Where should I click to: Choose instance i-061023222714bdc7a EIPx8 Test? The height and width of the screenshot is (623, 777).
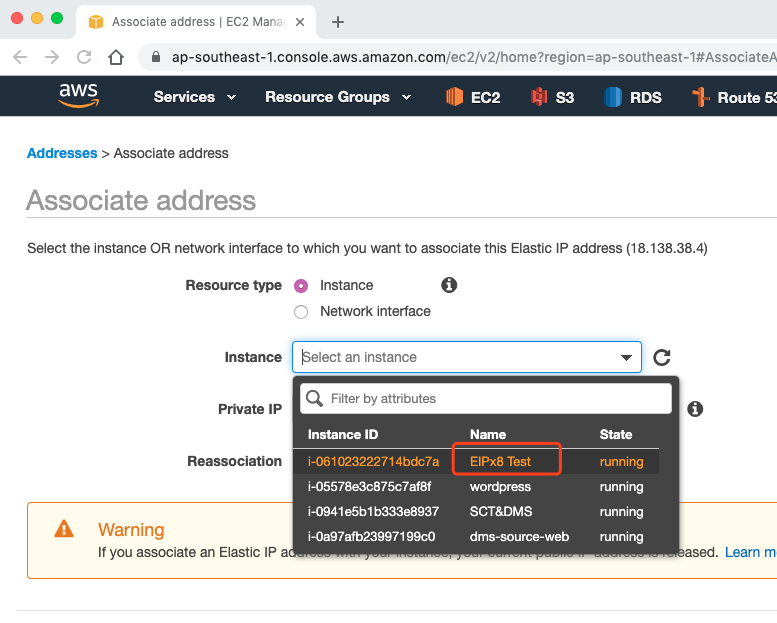tap(476, 461)
